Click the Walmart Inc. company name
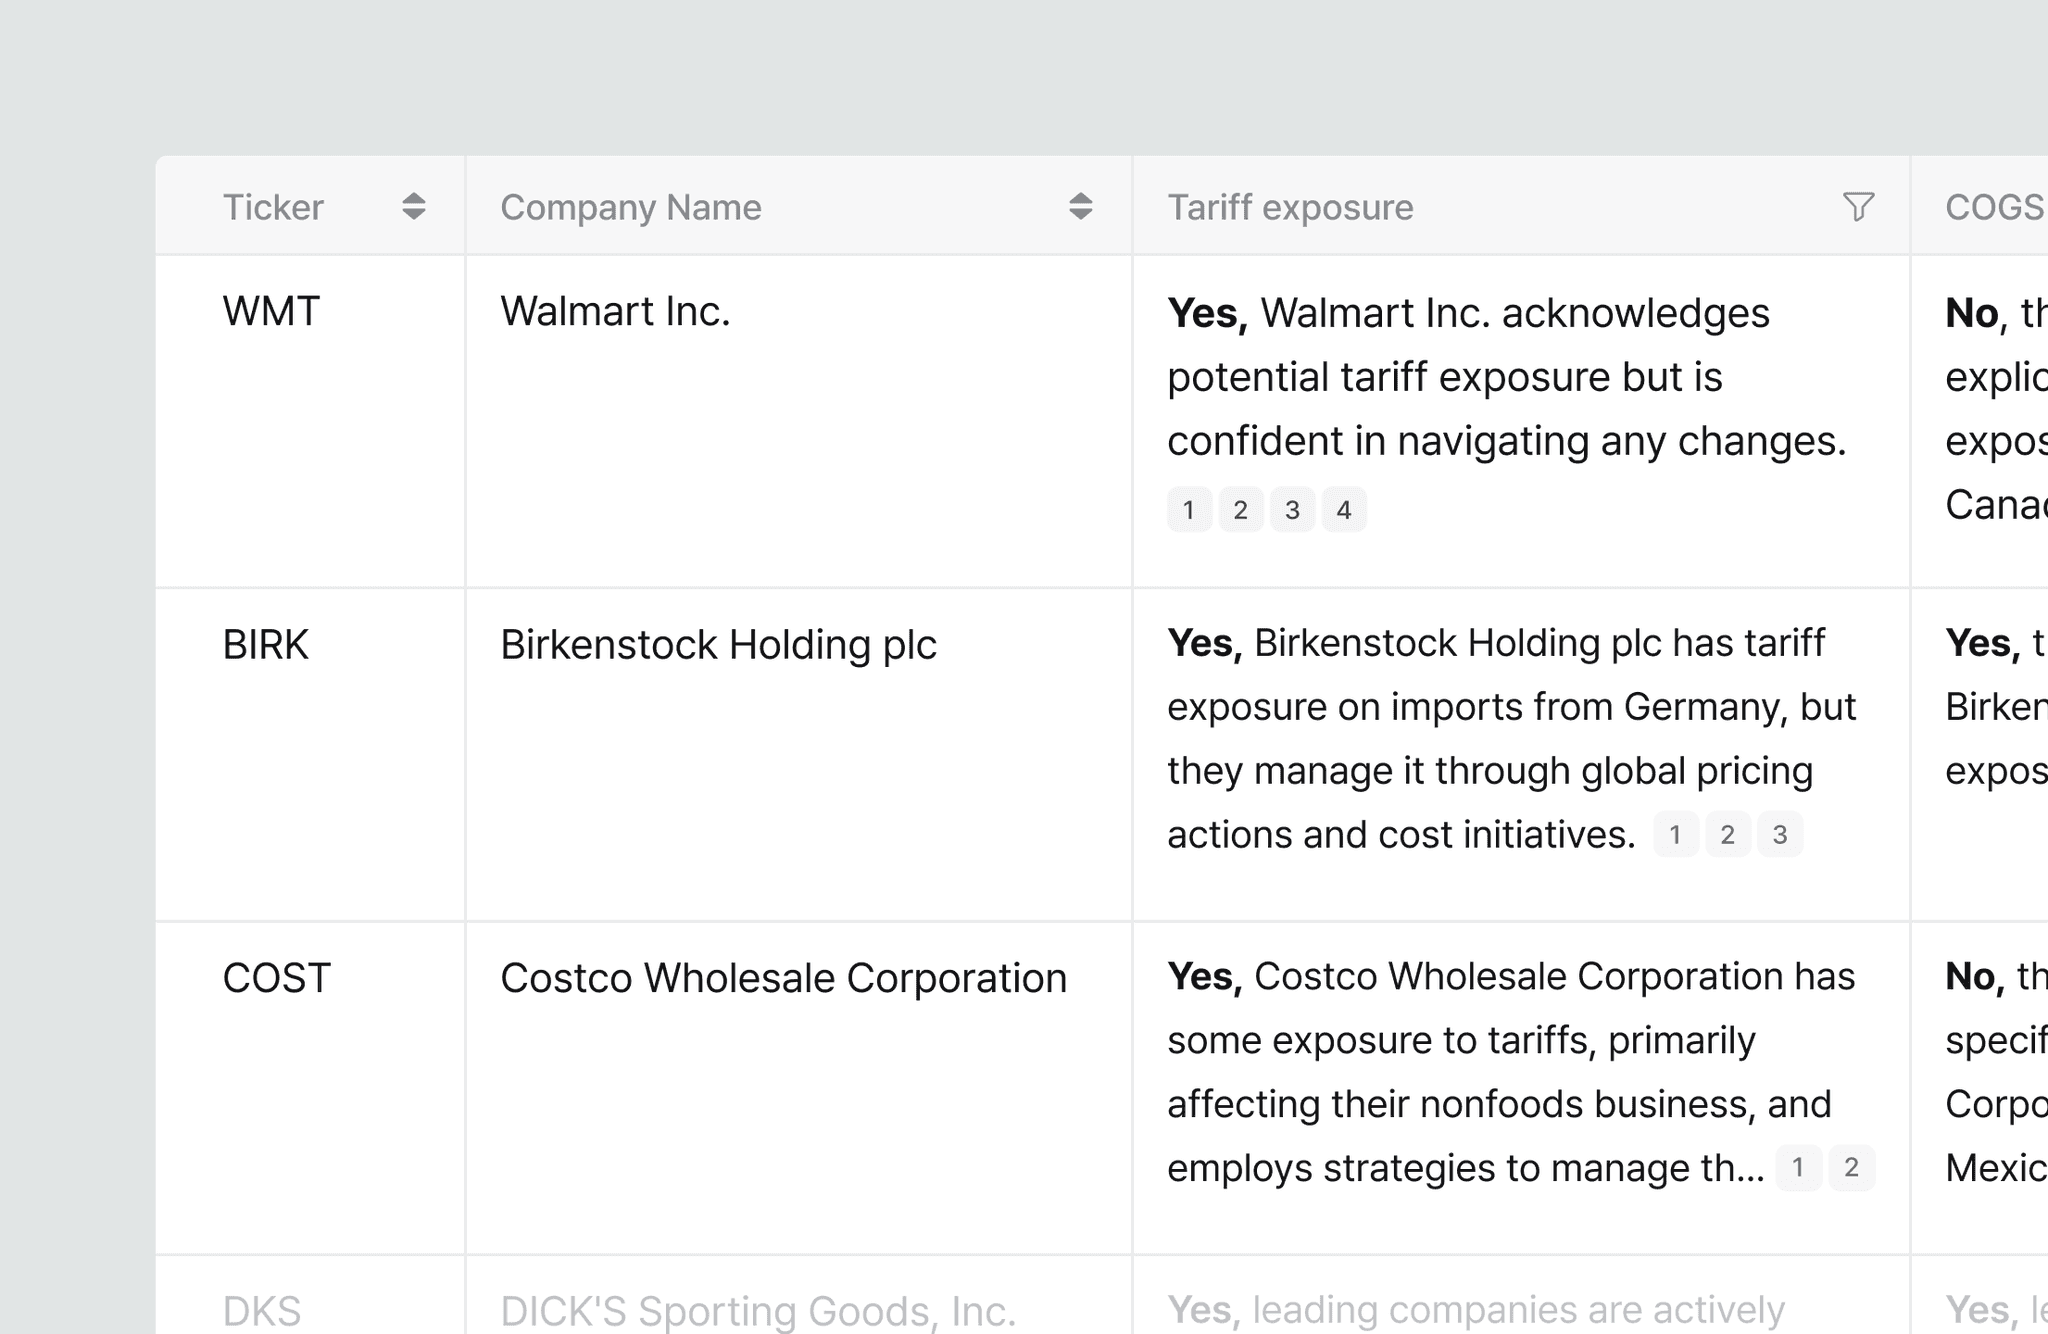The width and height of the screenshot is (2048, 1334). (x=615, y=312)
